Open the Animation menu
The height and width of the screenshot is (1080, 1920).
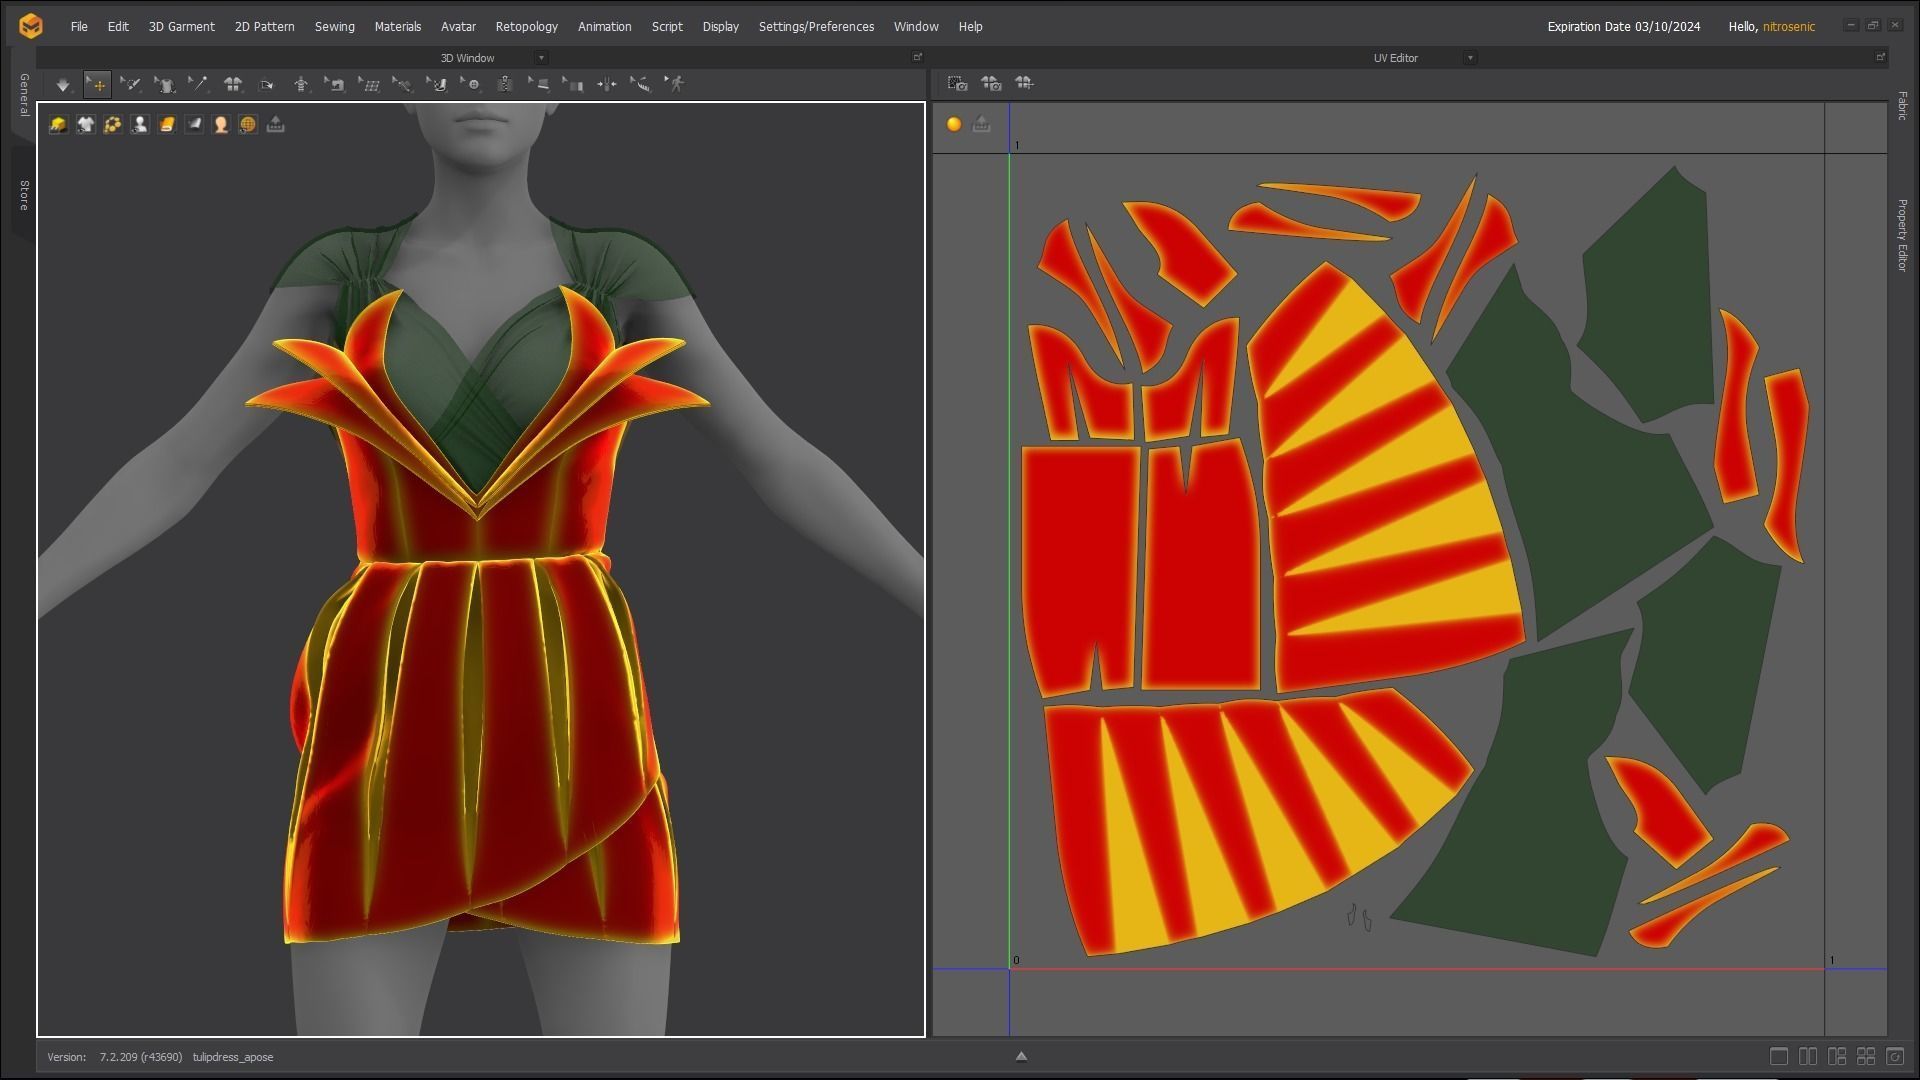[x=604, y=27]
